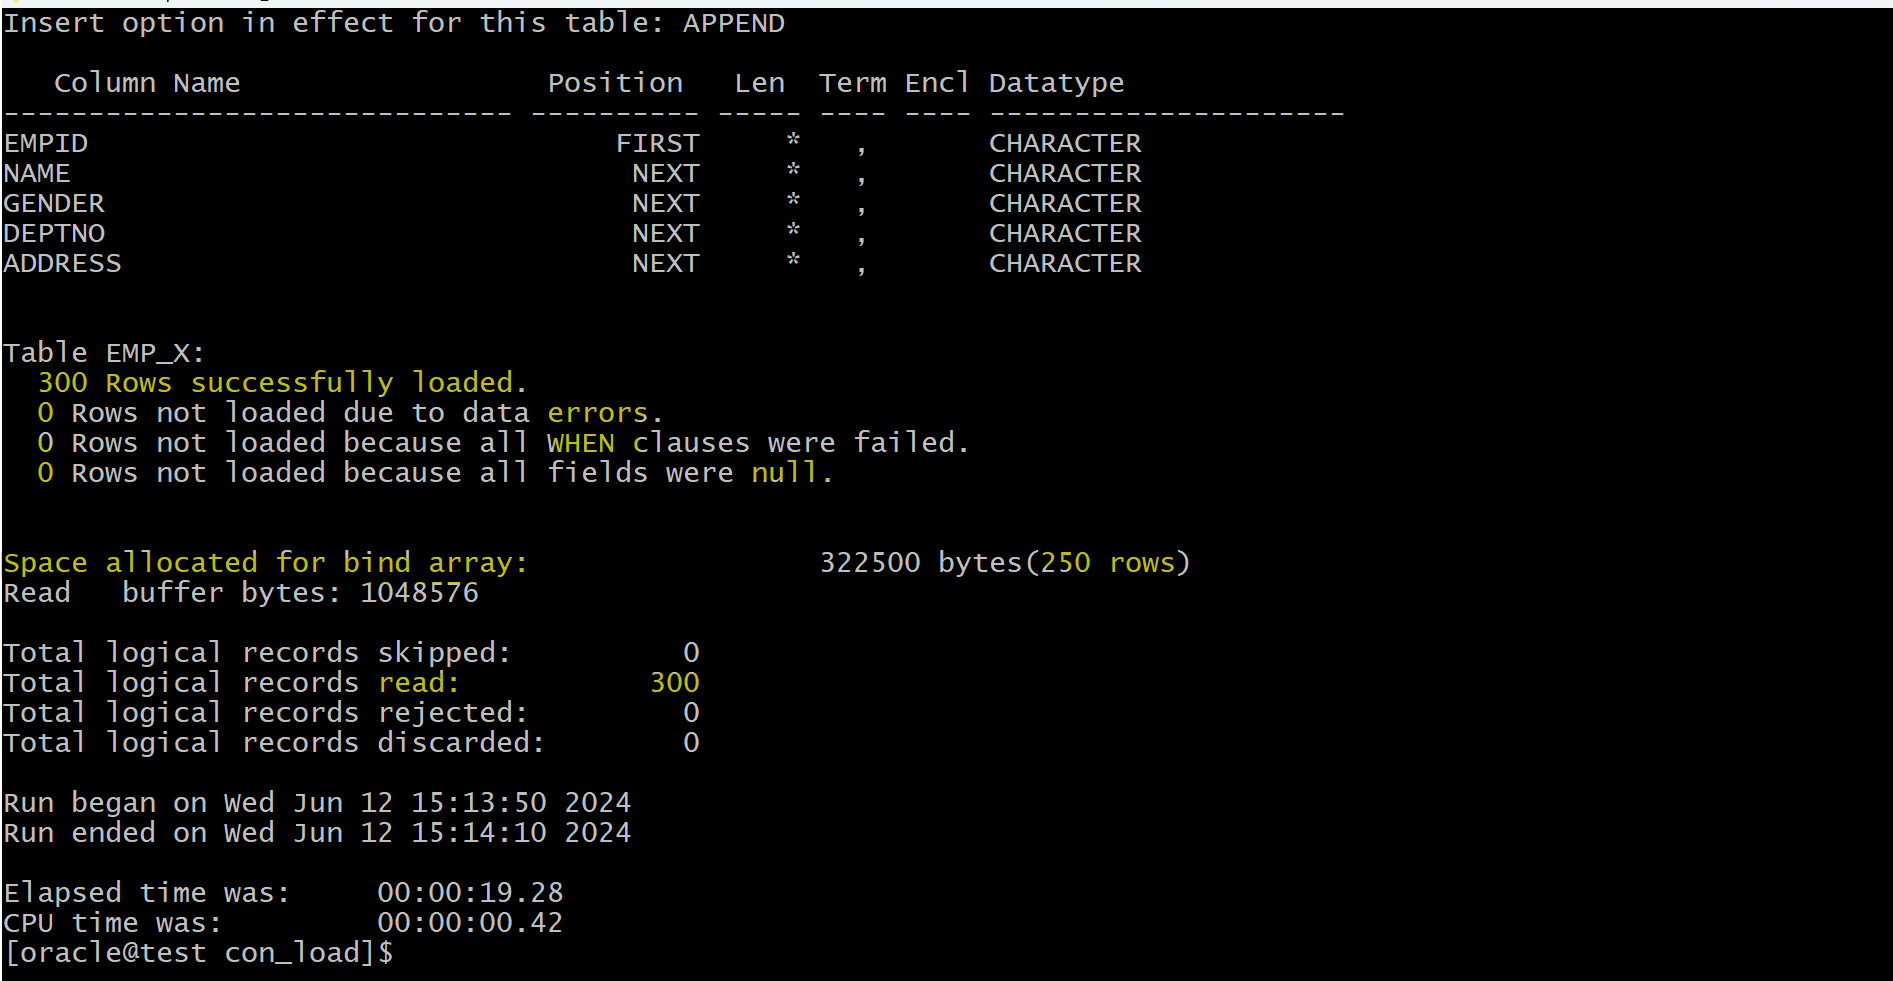1893x981 pixels.
Task: Click the 'Run began on' timestamp line
Action: 317,803
